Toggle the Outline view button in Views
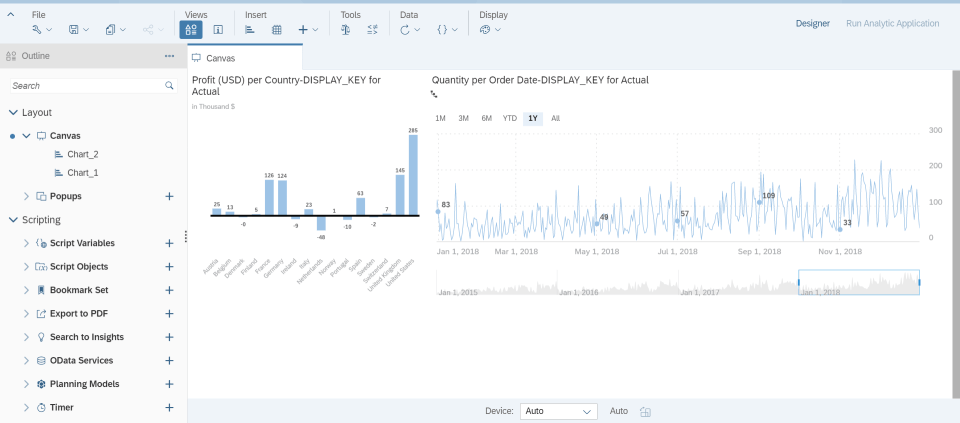The height and width of the screenshot is (423, 960). pos(190,30)
